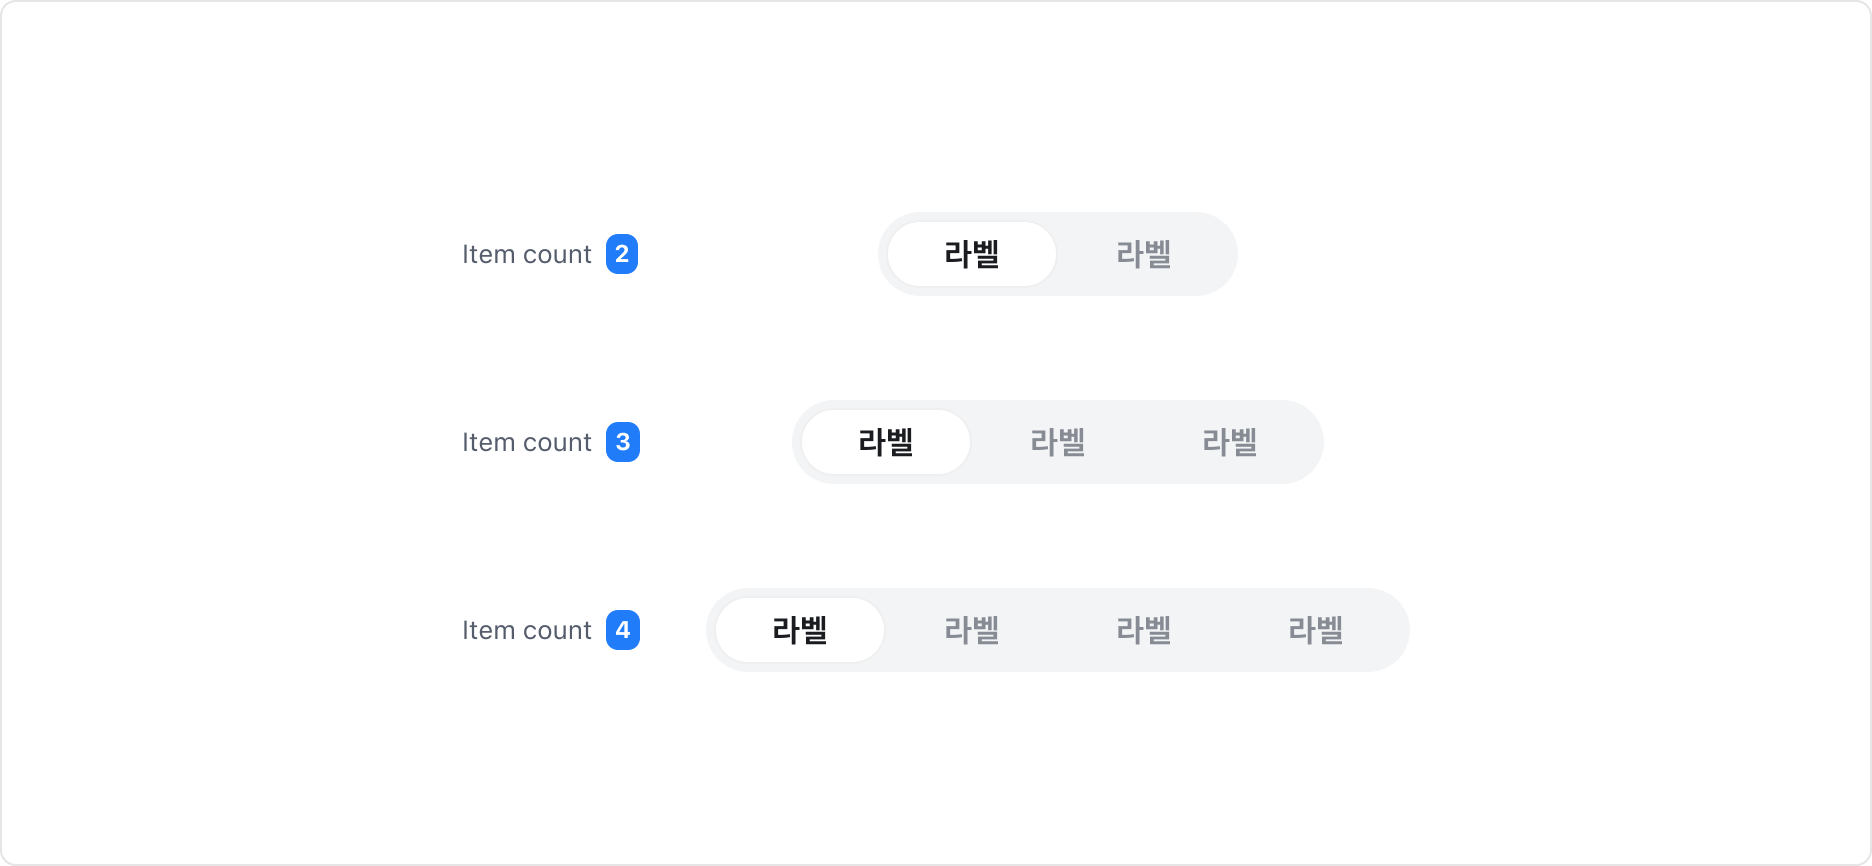Click the blue badge showing 3

tap(623, 442)
